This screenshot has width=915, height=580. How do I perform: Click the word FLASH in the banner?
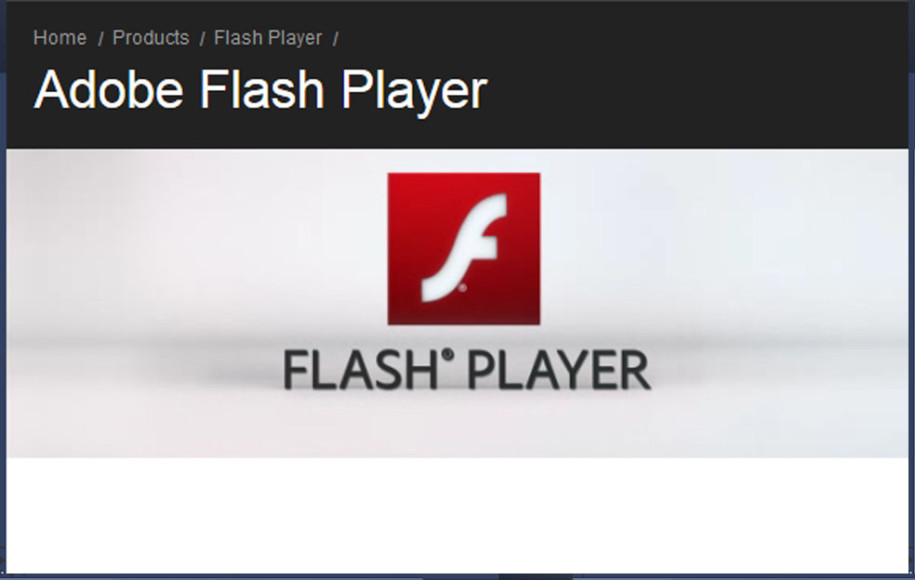[x=360, y=370]
